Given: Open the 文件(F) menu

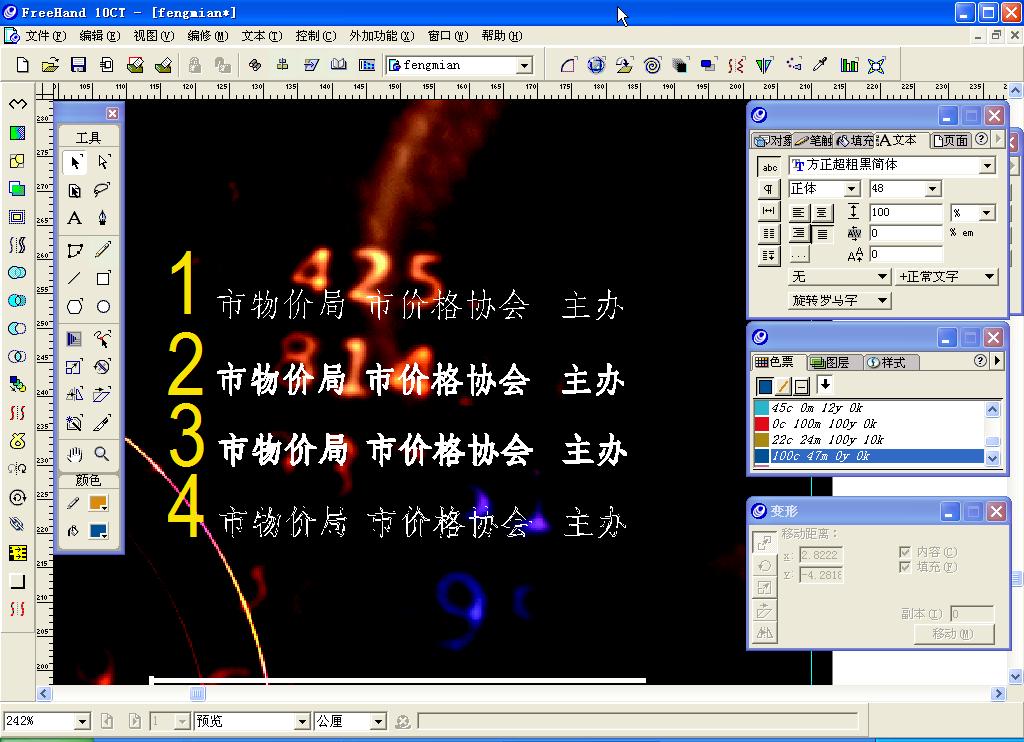Looking at the screenshot, I should pos(45,36).
